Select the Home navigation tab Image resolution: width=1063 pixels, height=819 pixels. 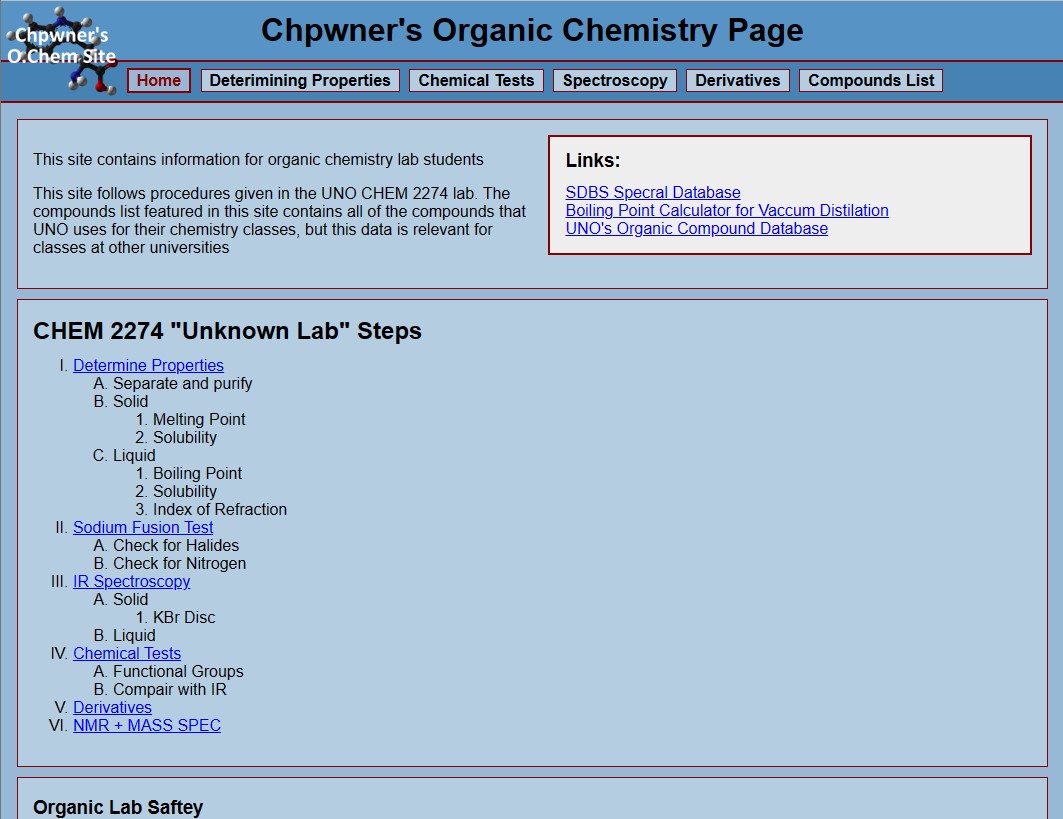tap(158, 80)
